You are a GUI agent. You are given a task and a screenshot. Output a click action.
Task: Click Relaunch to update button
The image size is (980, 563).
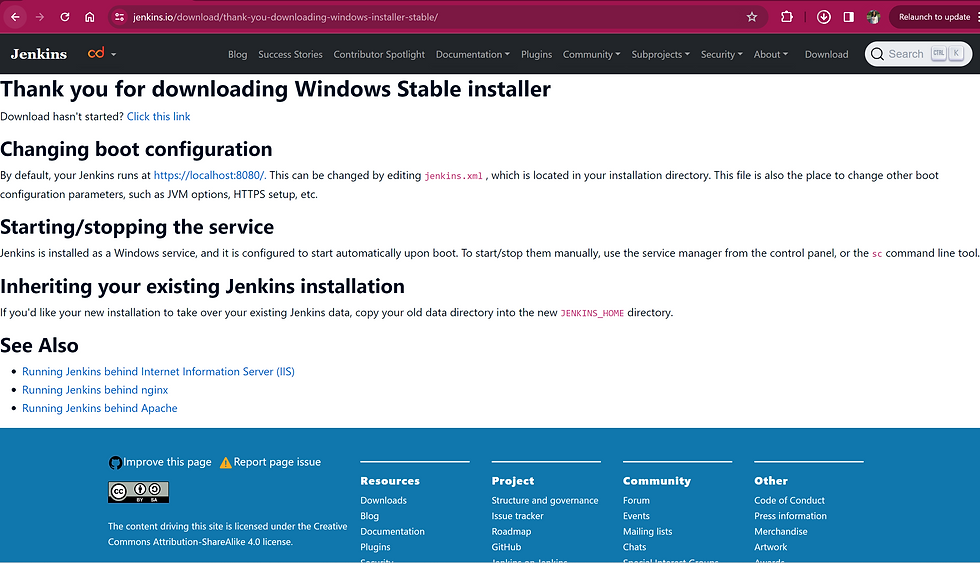pos(934,17)
